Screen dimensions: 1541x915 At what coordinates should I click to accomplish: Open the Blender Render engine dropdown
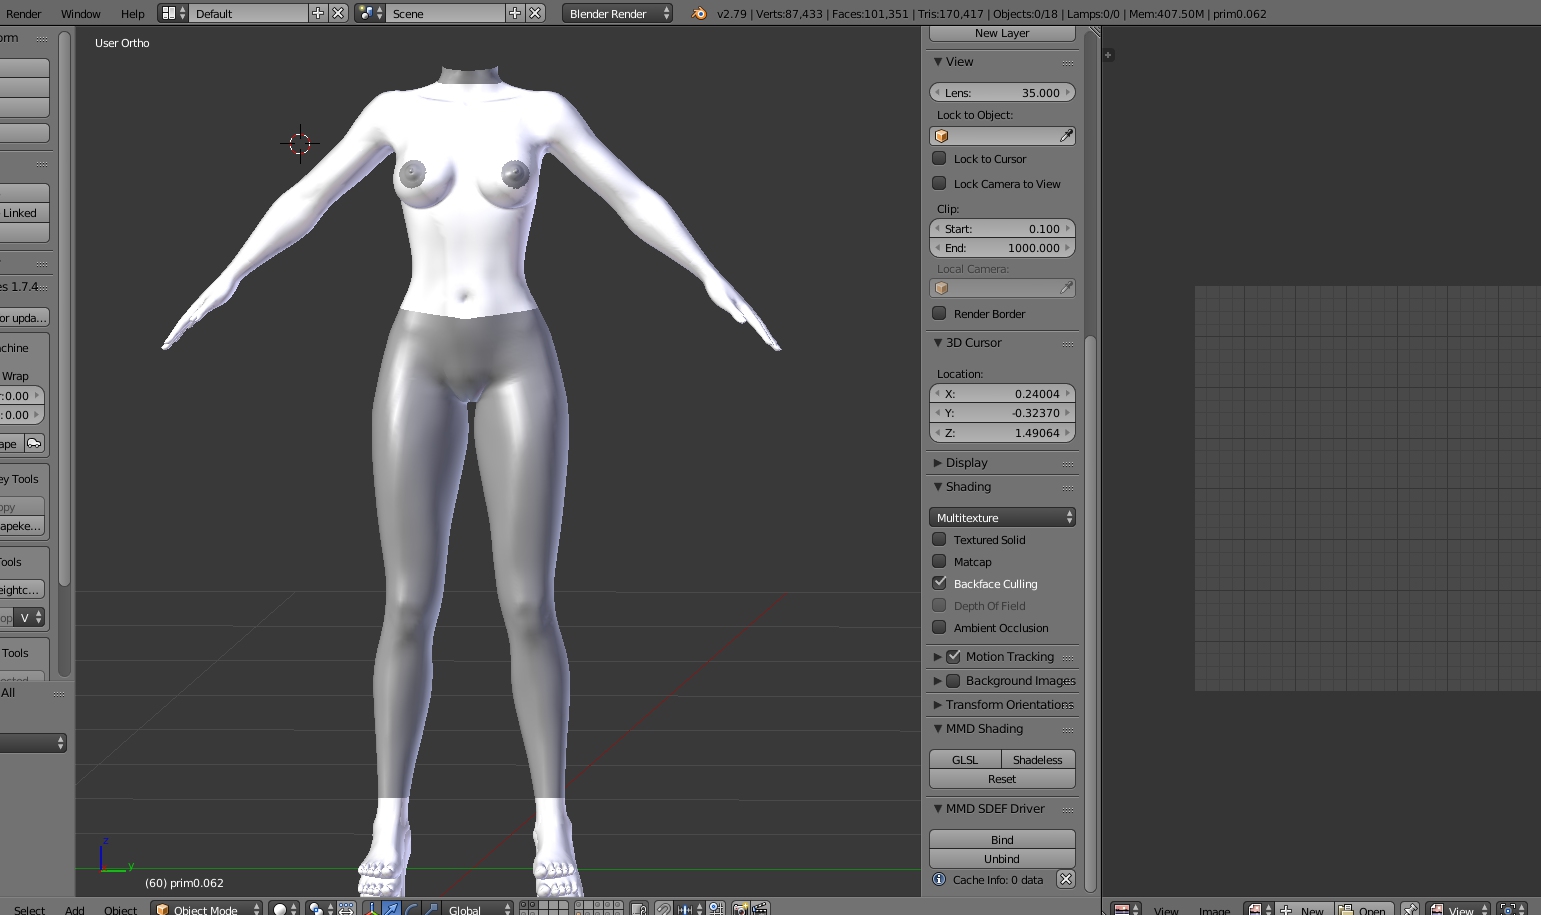(x=617, y=13)
